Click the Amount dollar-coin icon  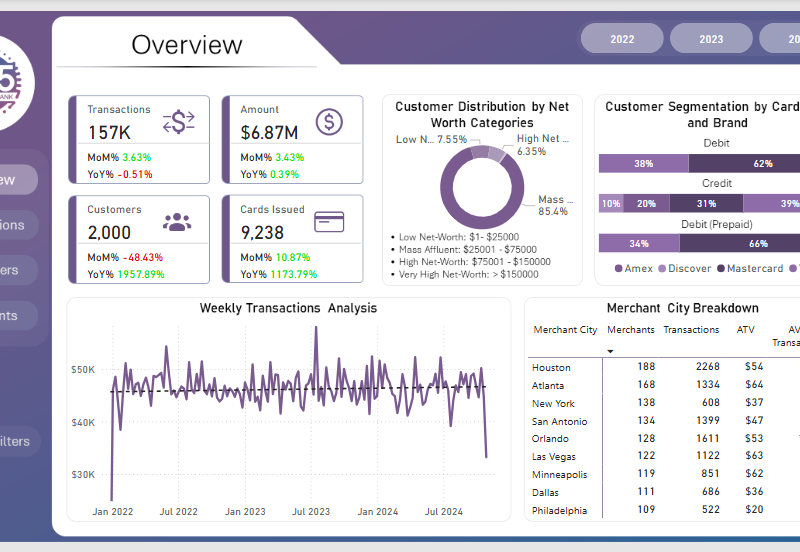click(330, 122)
